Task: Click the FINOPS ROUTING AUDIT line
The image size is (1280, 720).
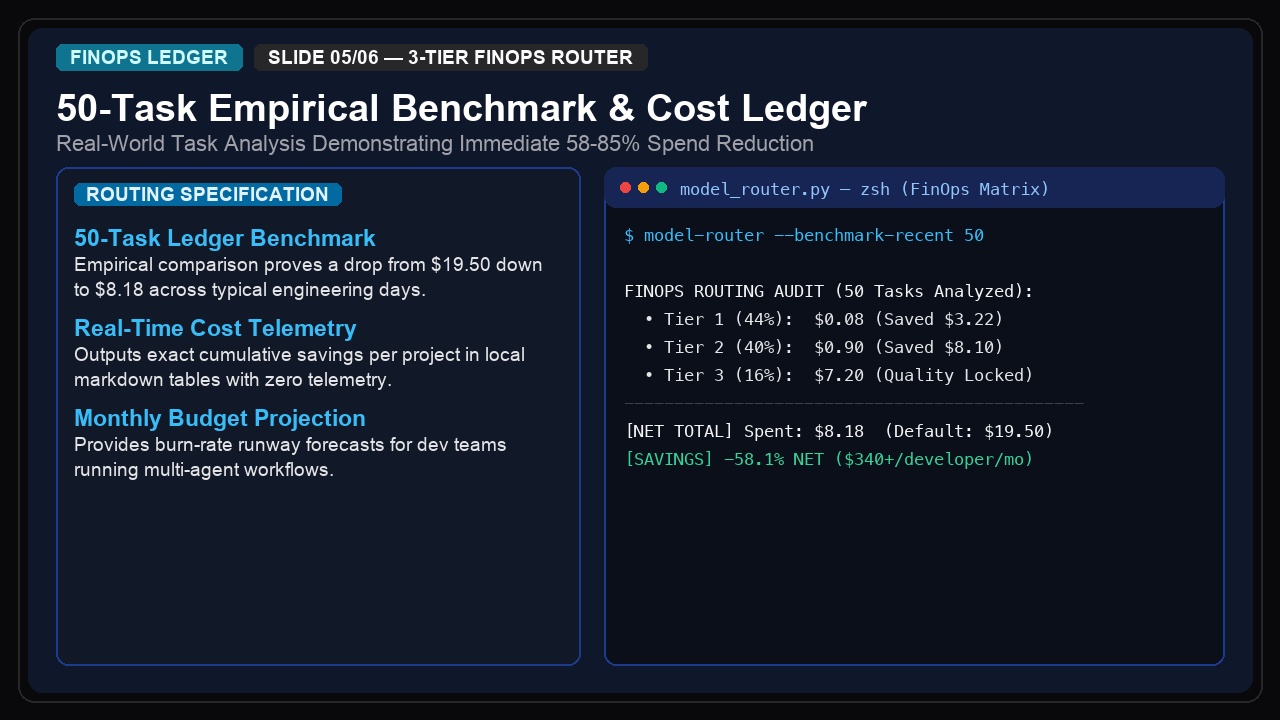Action: pos(829,291)
